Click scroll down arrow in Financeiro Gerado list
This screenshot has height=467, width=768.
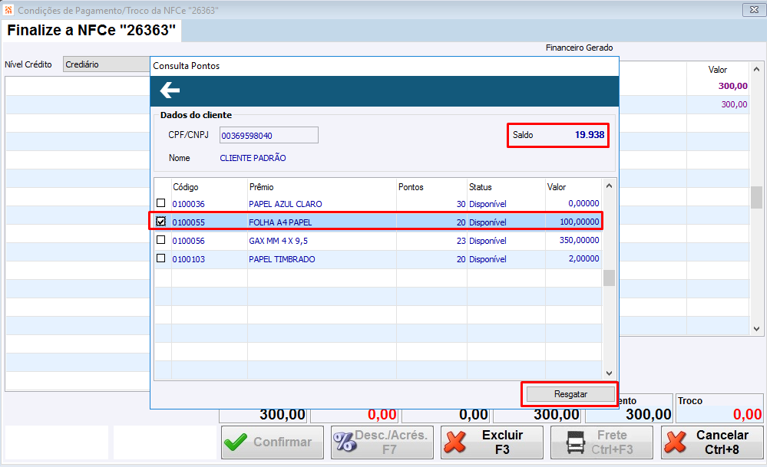pyautogui.click(x=757, y=329)
